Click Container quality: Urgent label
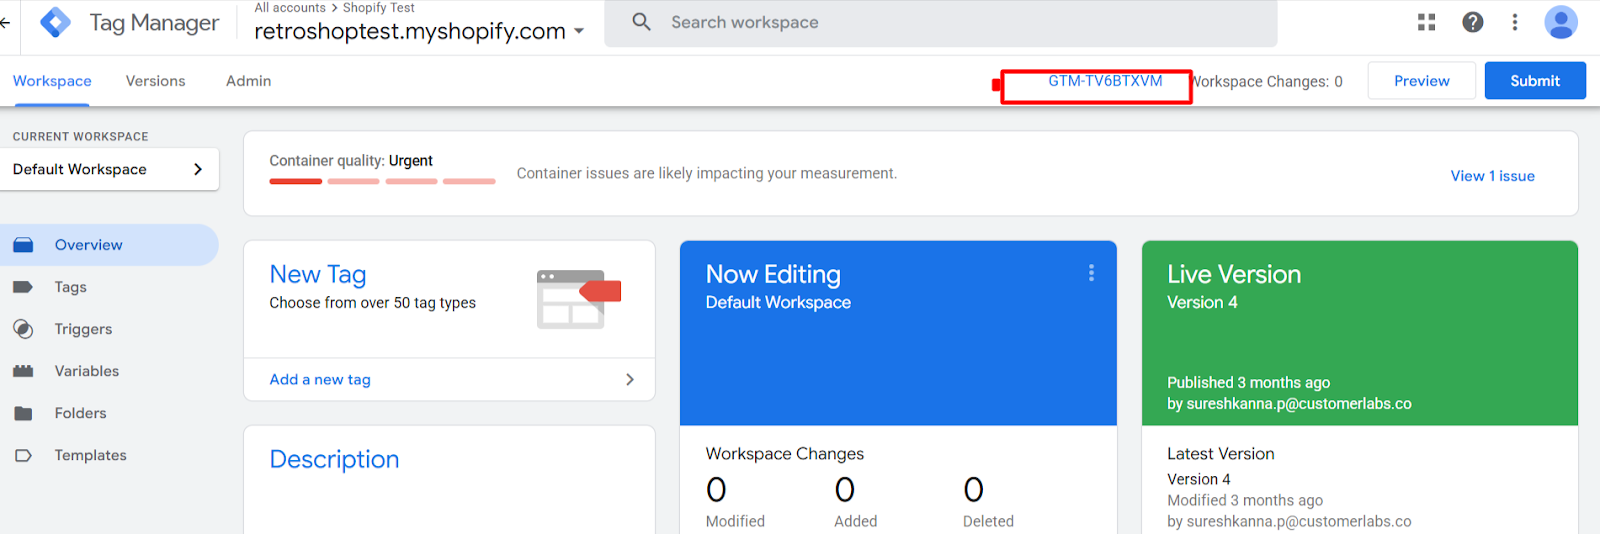The image size is (1600, 534). pos(351,161)
